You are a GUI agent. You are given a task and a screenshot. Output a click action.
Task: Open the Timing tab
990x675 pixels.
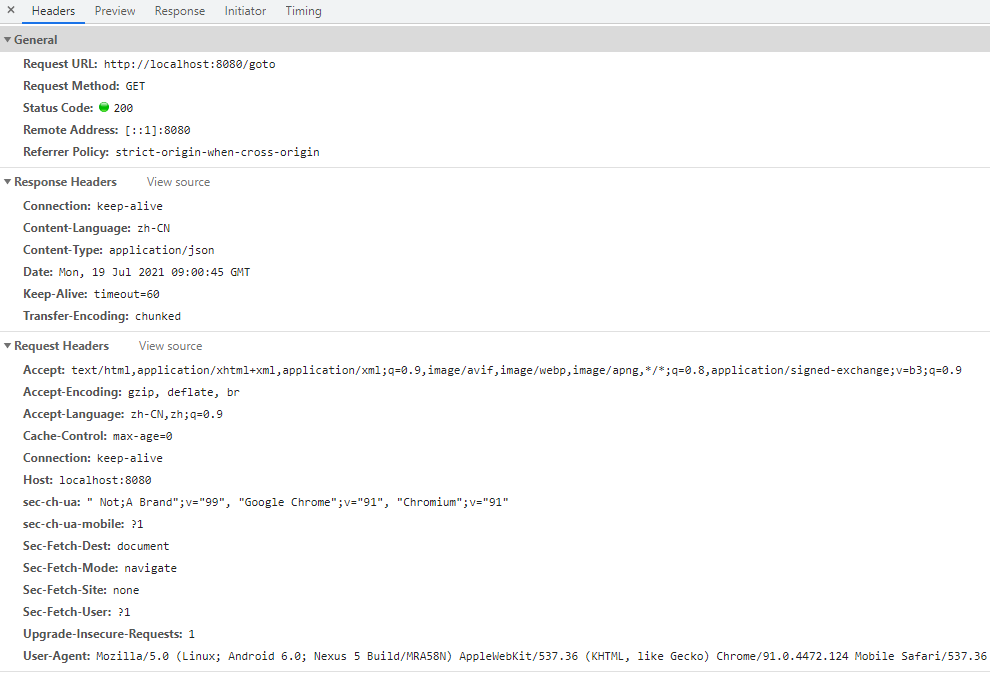coord(303,11)
